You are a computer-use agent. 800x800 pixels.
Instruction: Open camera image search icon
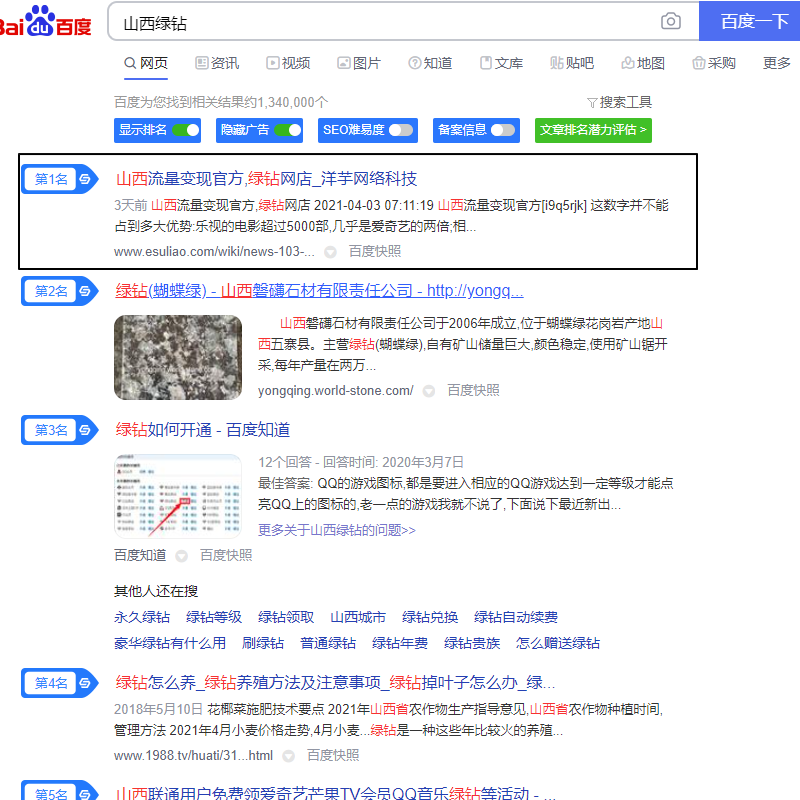tap(670, 21)
